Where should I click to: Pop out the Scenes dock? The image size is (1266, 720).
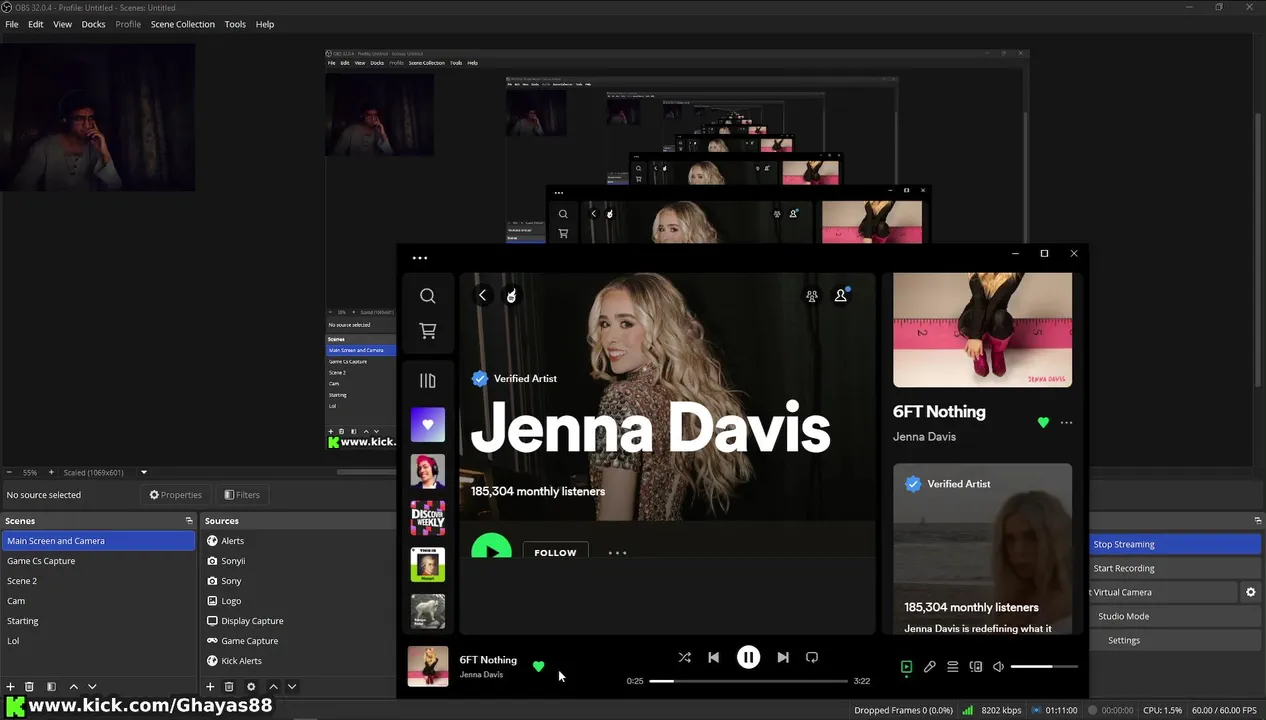pos(189,520)
